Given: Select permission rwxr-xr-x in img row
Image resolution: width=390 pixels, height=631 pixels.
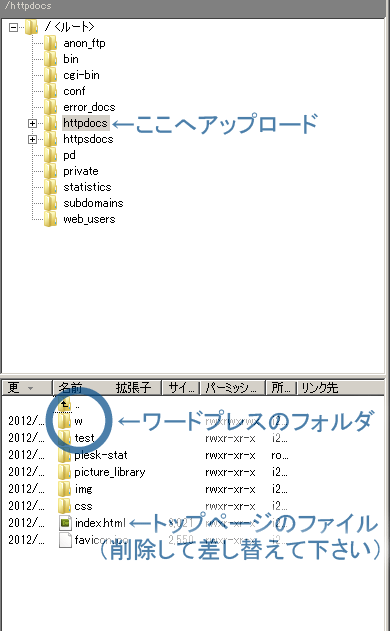Looking at the screenshot, I should click(x=230, y=489).
